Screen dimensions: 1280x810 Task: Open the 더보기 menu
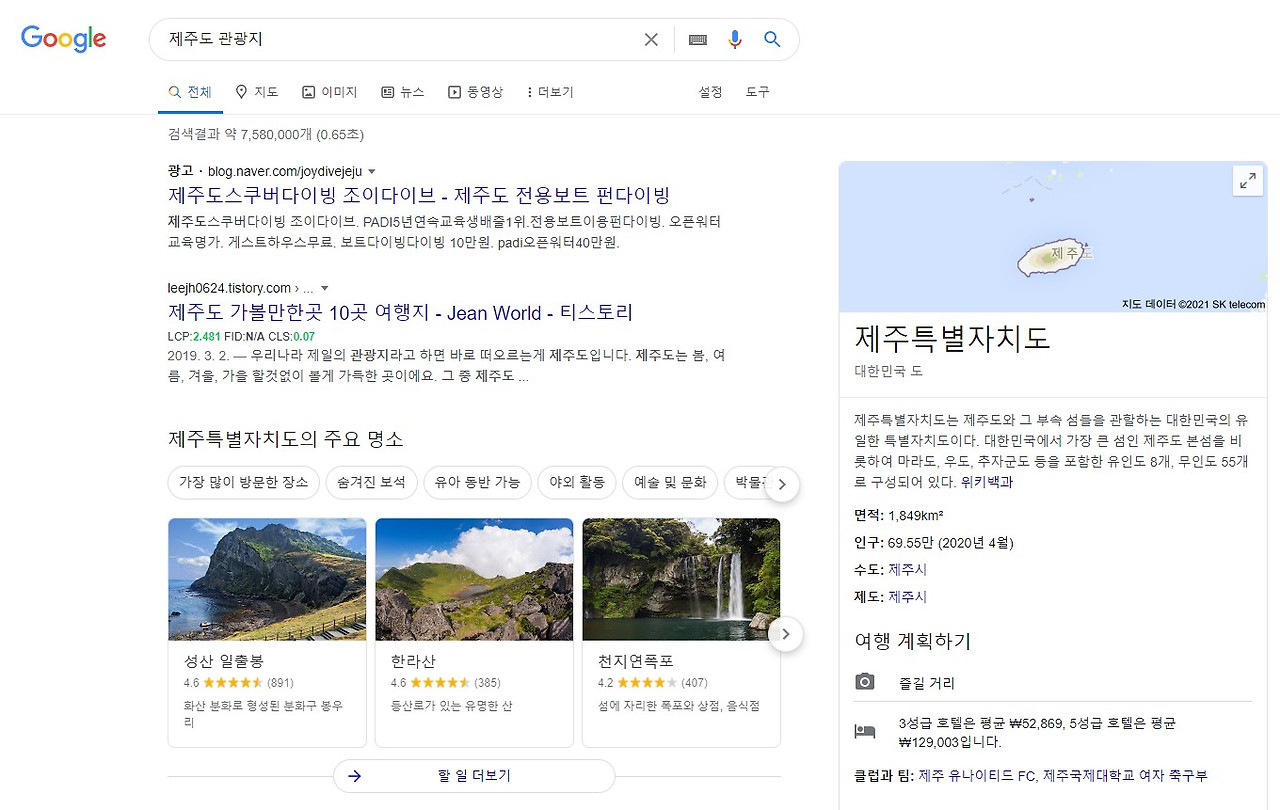550,92
